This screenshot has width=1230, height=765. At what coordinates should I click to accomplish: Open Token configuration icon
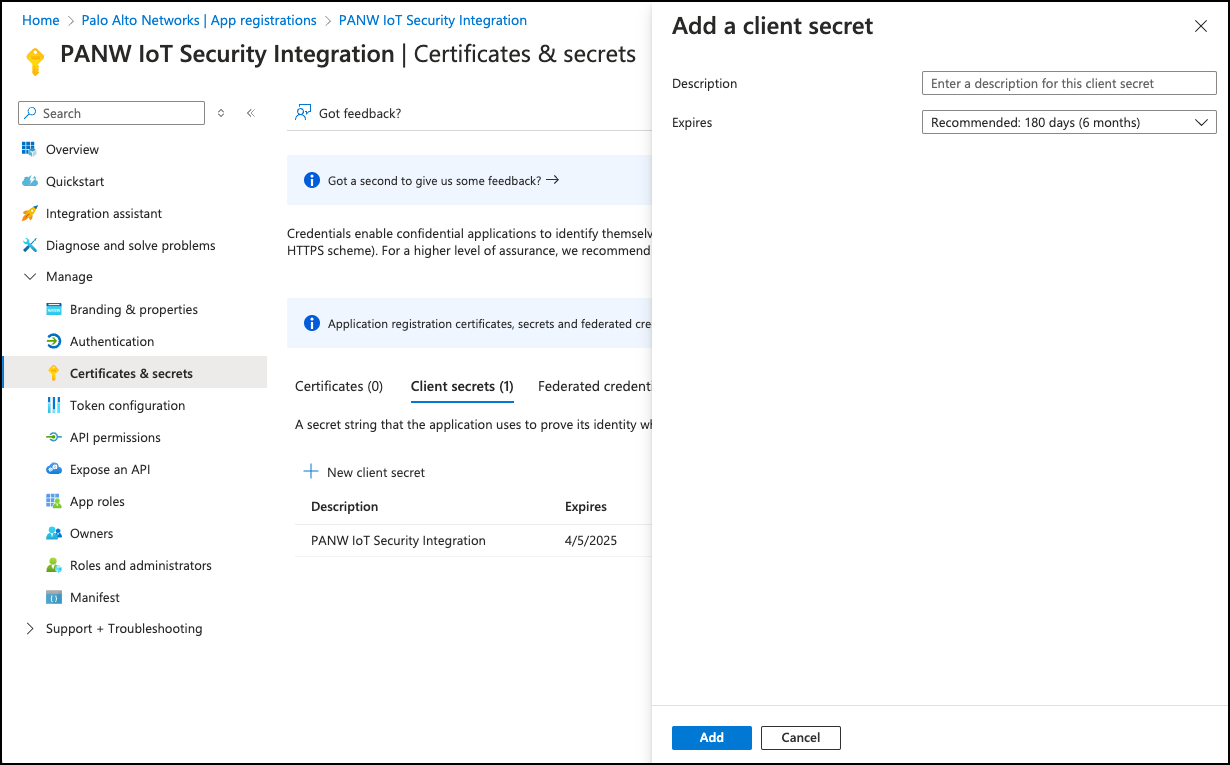click(x=54, y=405)
